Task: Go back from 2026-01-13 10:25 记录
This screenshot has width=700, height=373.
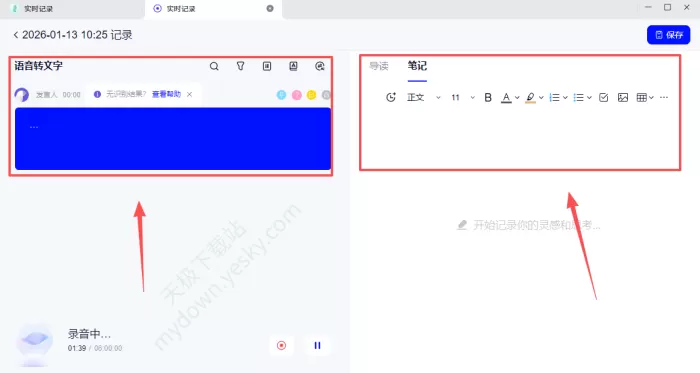Action: [16, 35]
